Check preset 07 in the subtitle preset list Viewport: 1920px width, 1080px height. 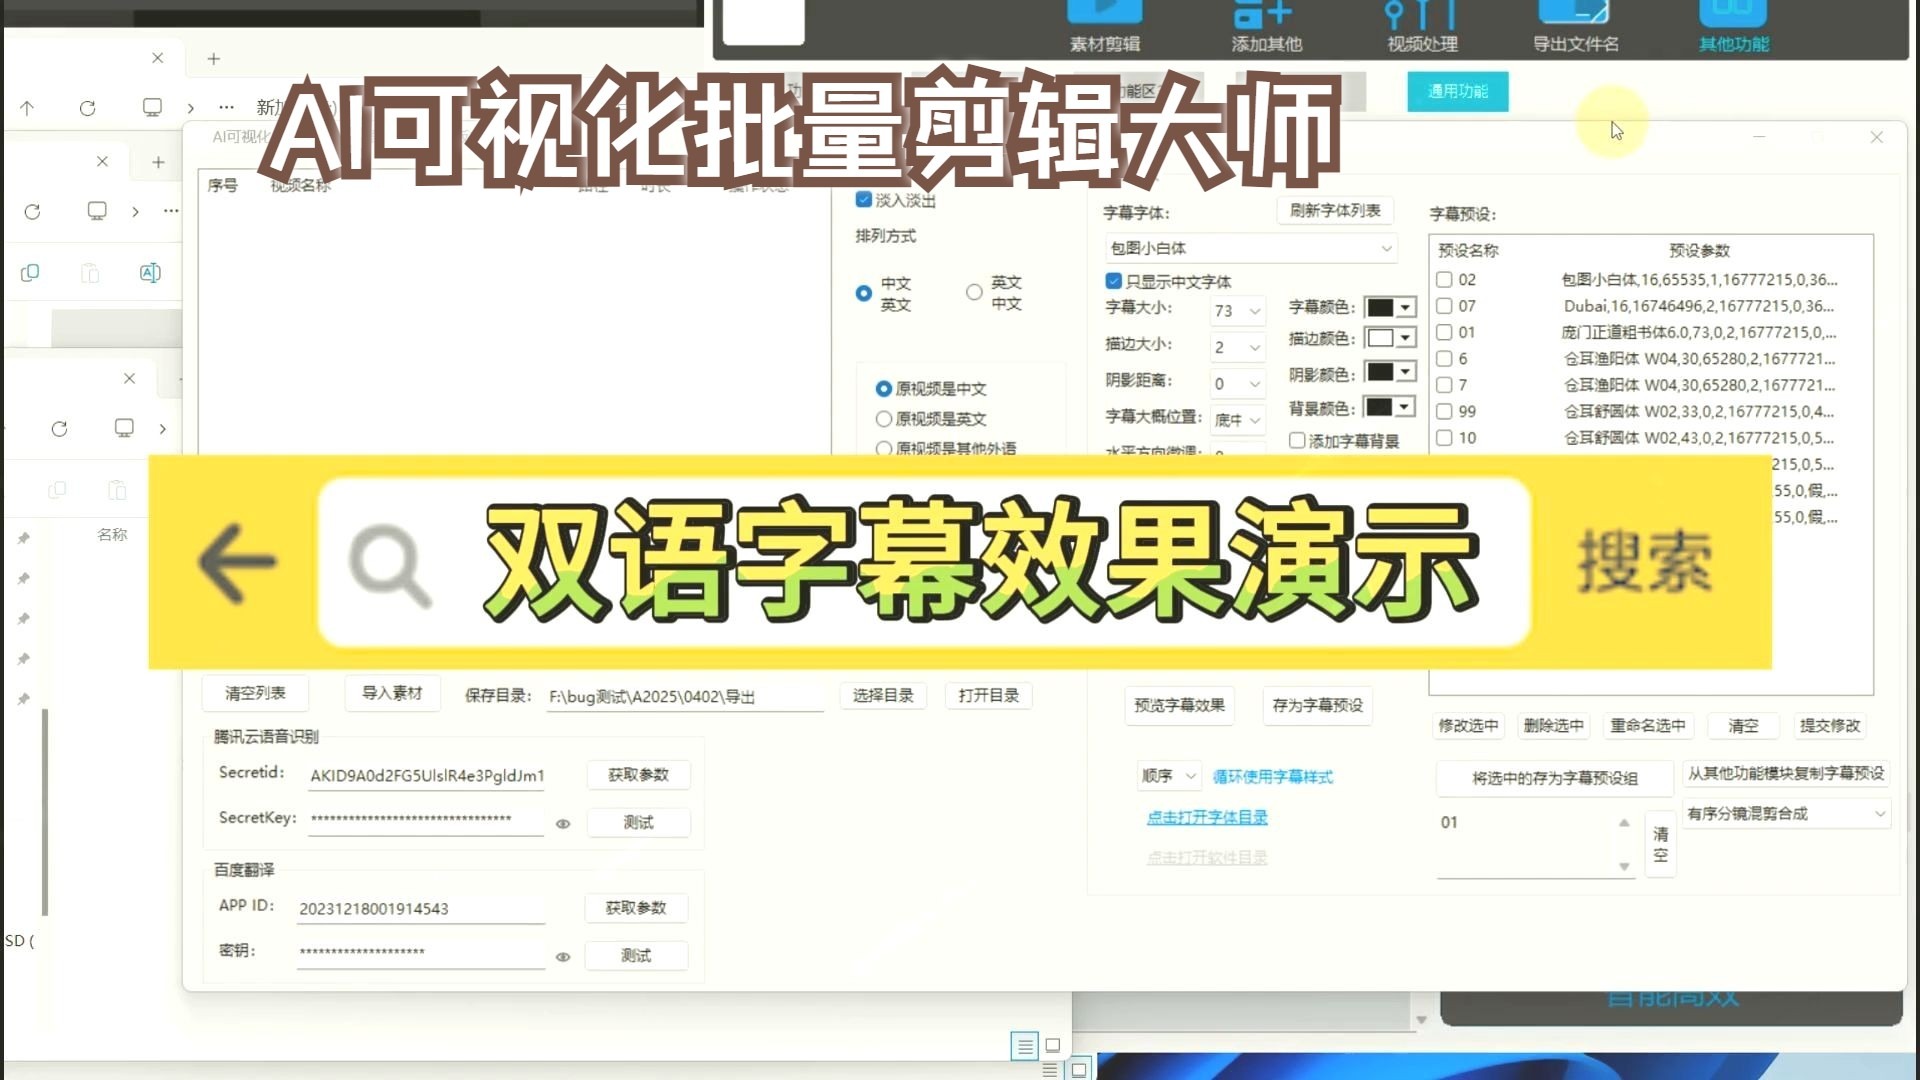coord(1444,306)
